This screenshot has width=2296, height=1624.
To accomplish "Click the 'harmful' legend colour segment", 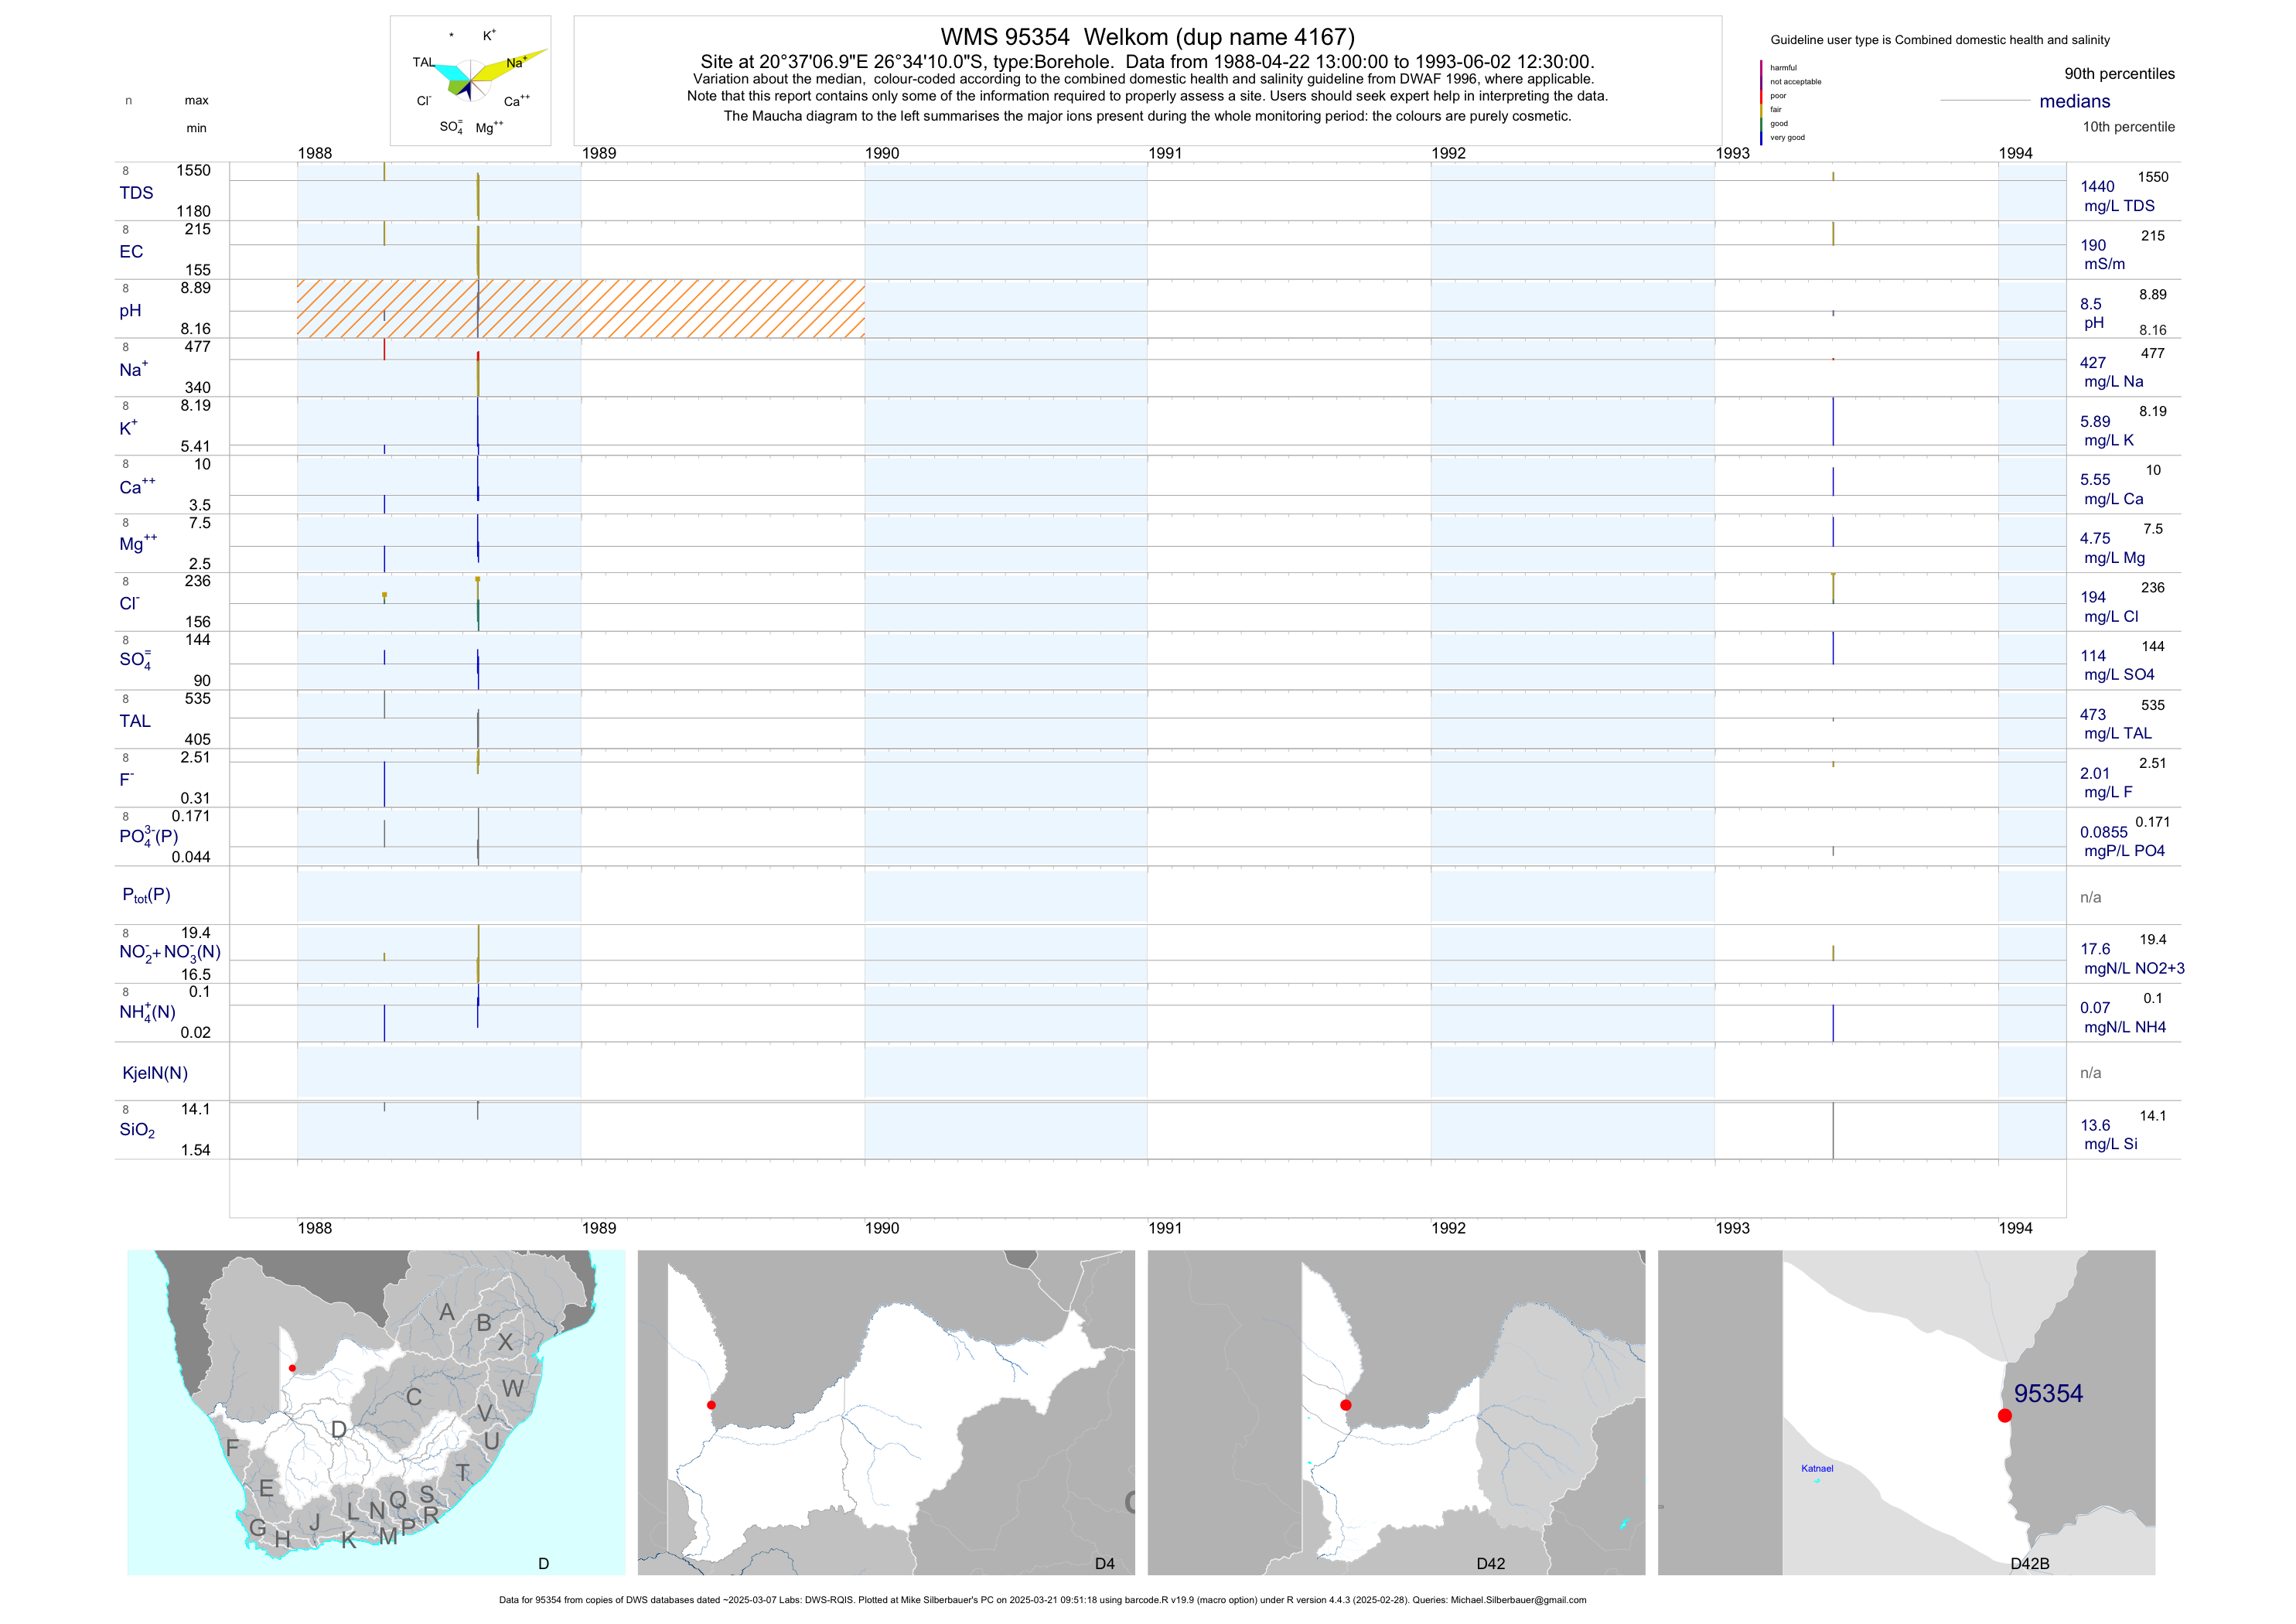I will click(x=1762, y=68).
